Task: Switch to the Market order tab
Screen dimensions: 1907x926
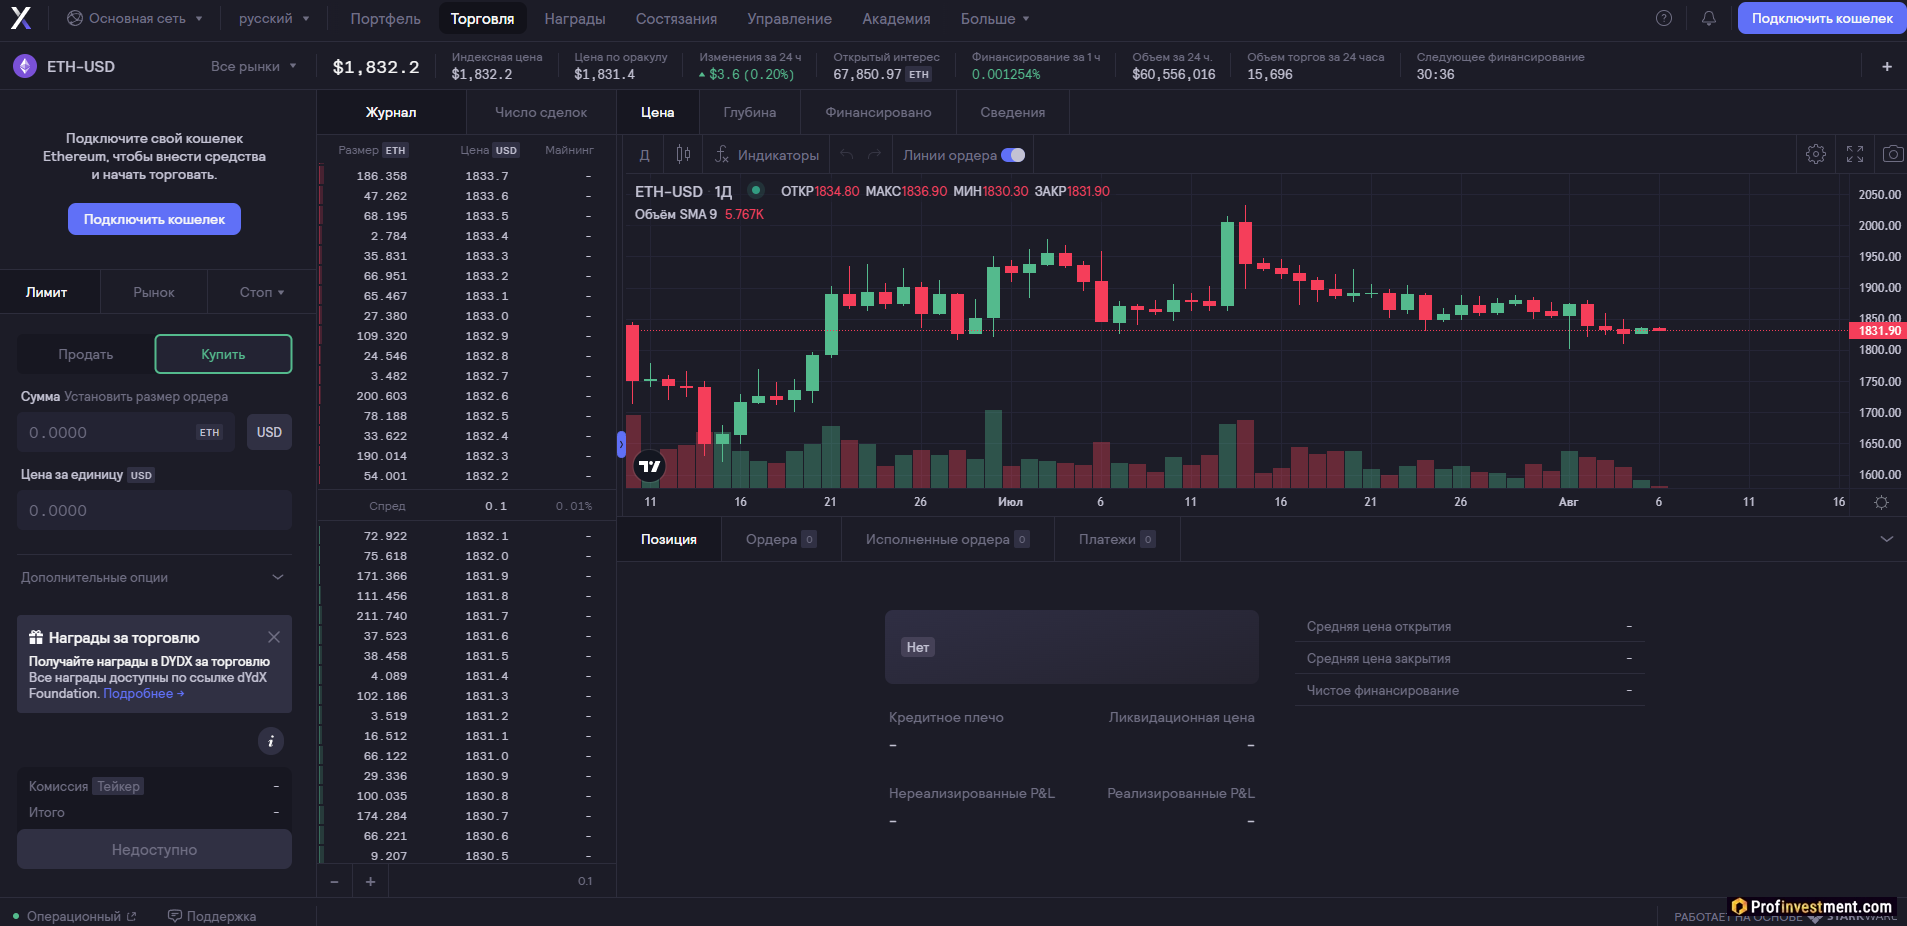Action: coord(154,292)
